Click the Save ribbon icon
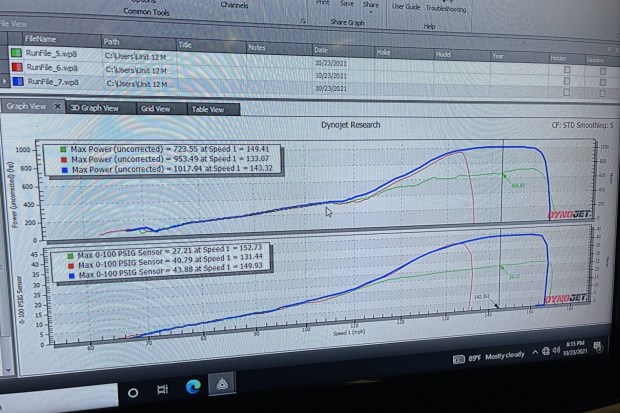This screenshot has height=413, width=620. [x=348, y=3]
